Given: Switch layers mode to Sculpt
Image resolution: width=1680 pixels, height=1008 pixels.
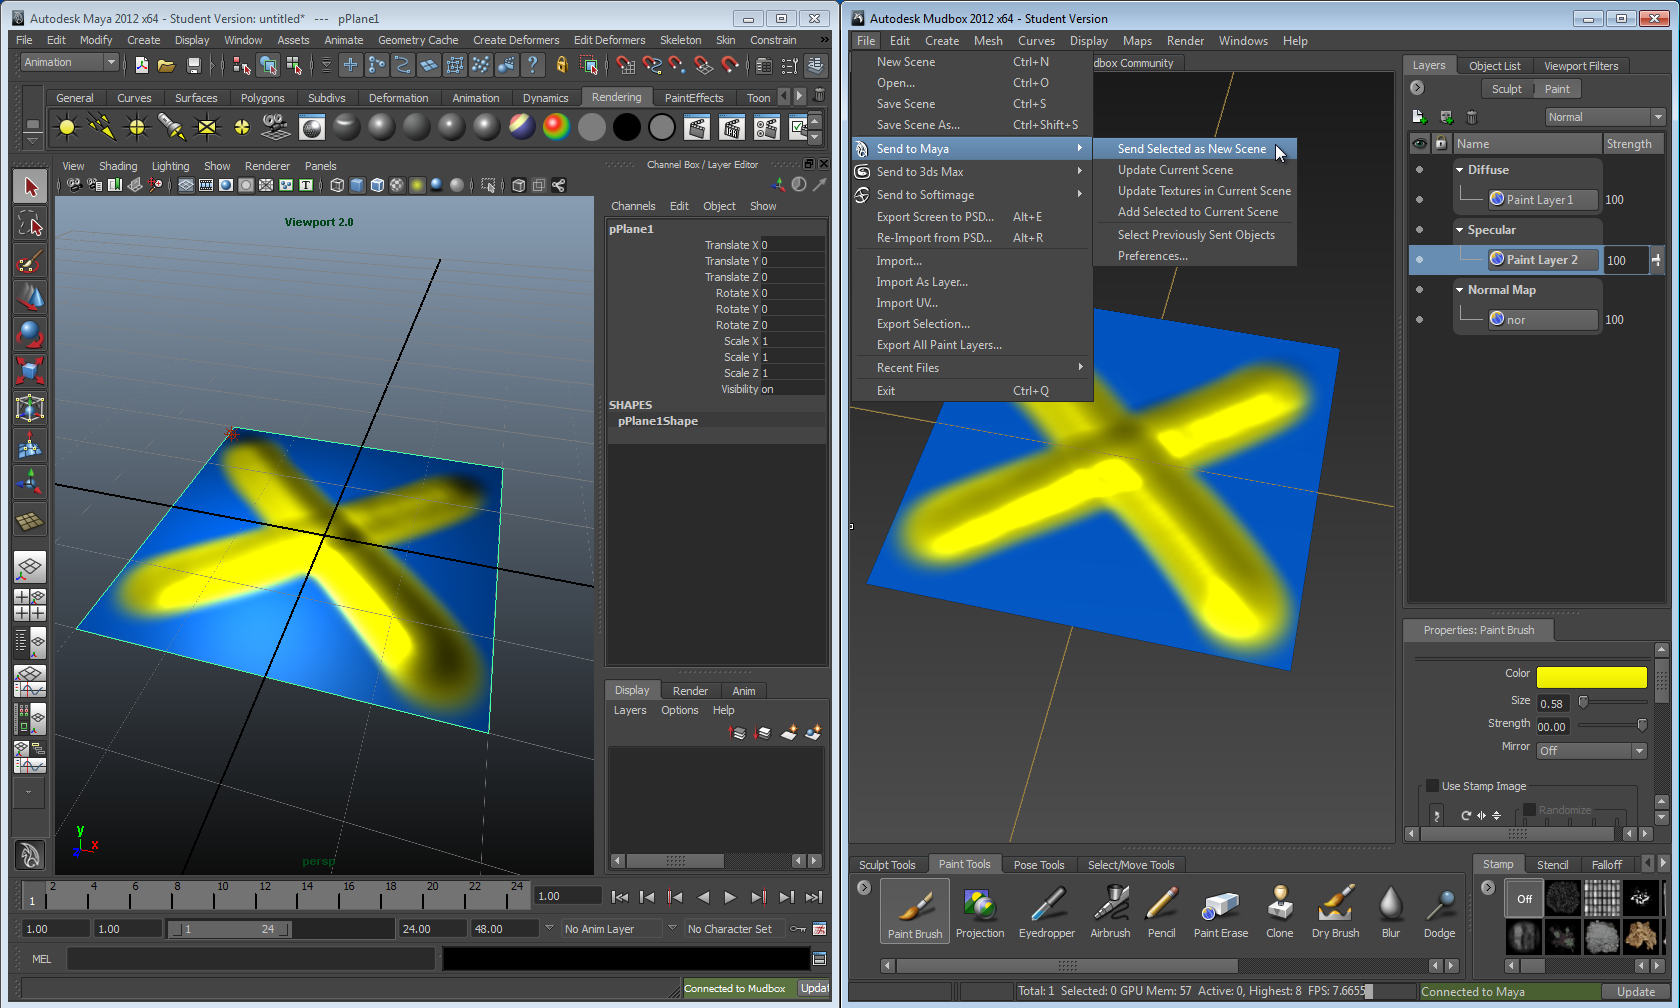Looking at the screenshot, I should pos(1506,89).
